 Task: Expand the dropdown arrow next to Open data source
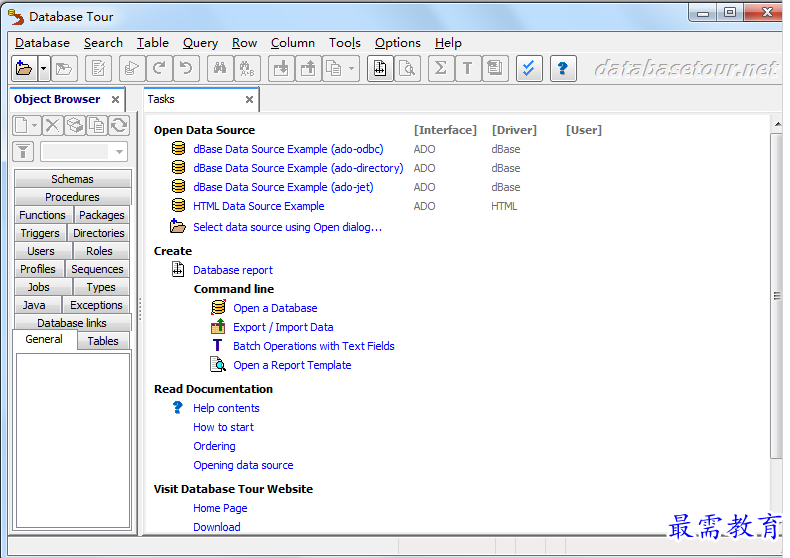44,68
